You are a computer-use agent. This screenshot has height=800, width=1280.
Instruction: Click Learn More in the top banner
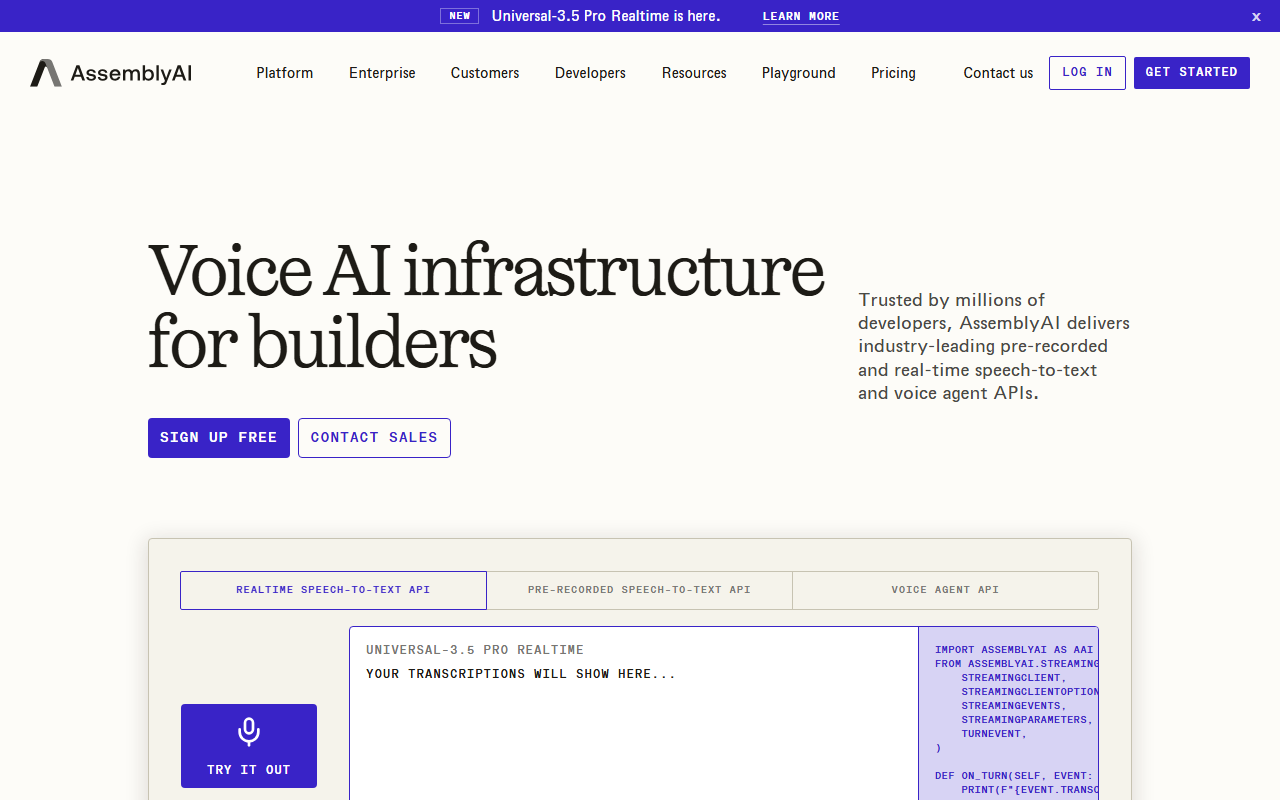pyautogui.click(x=801, y=16)
